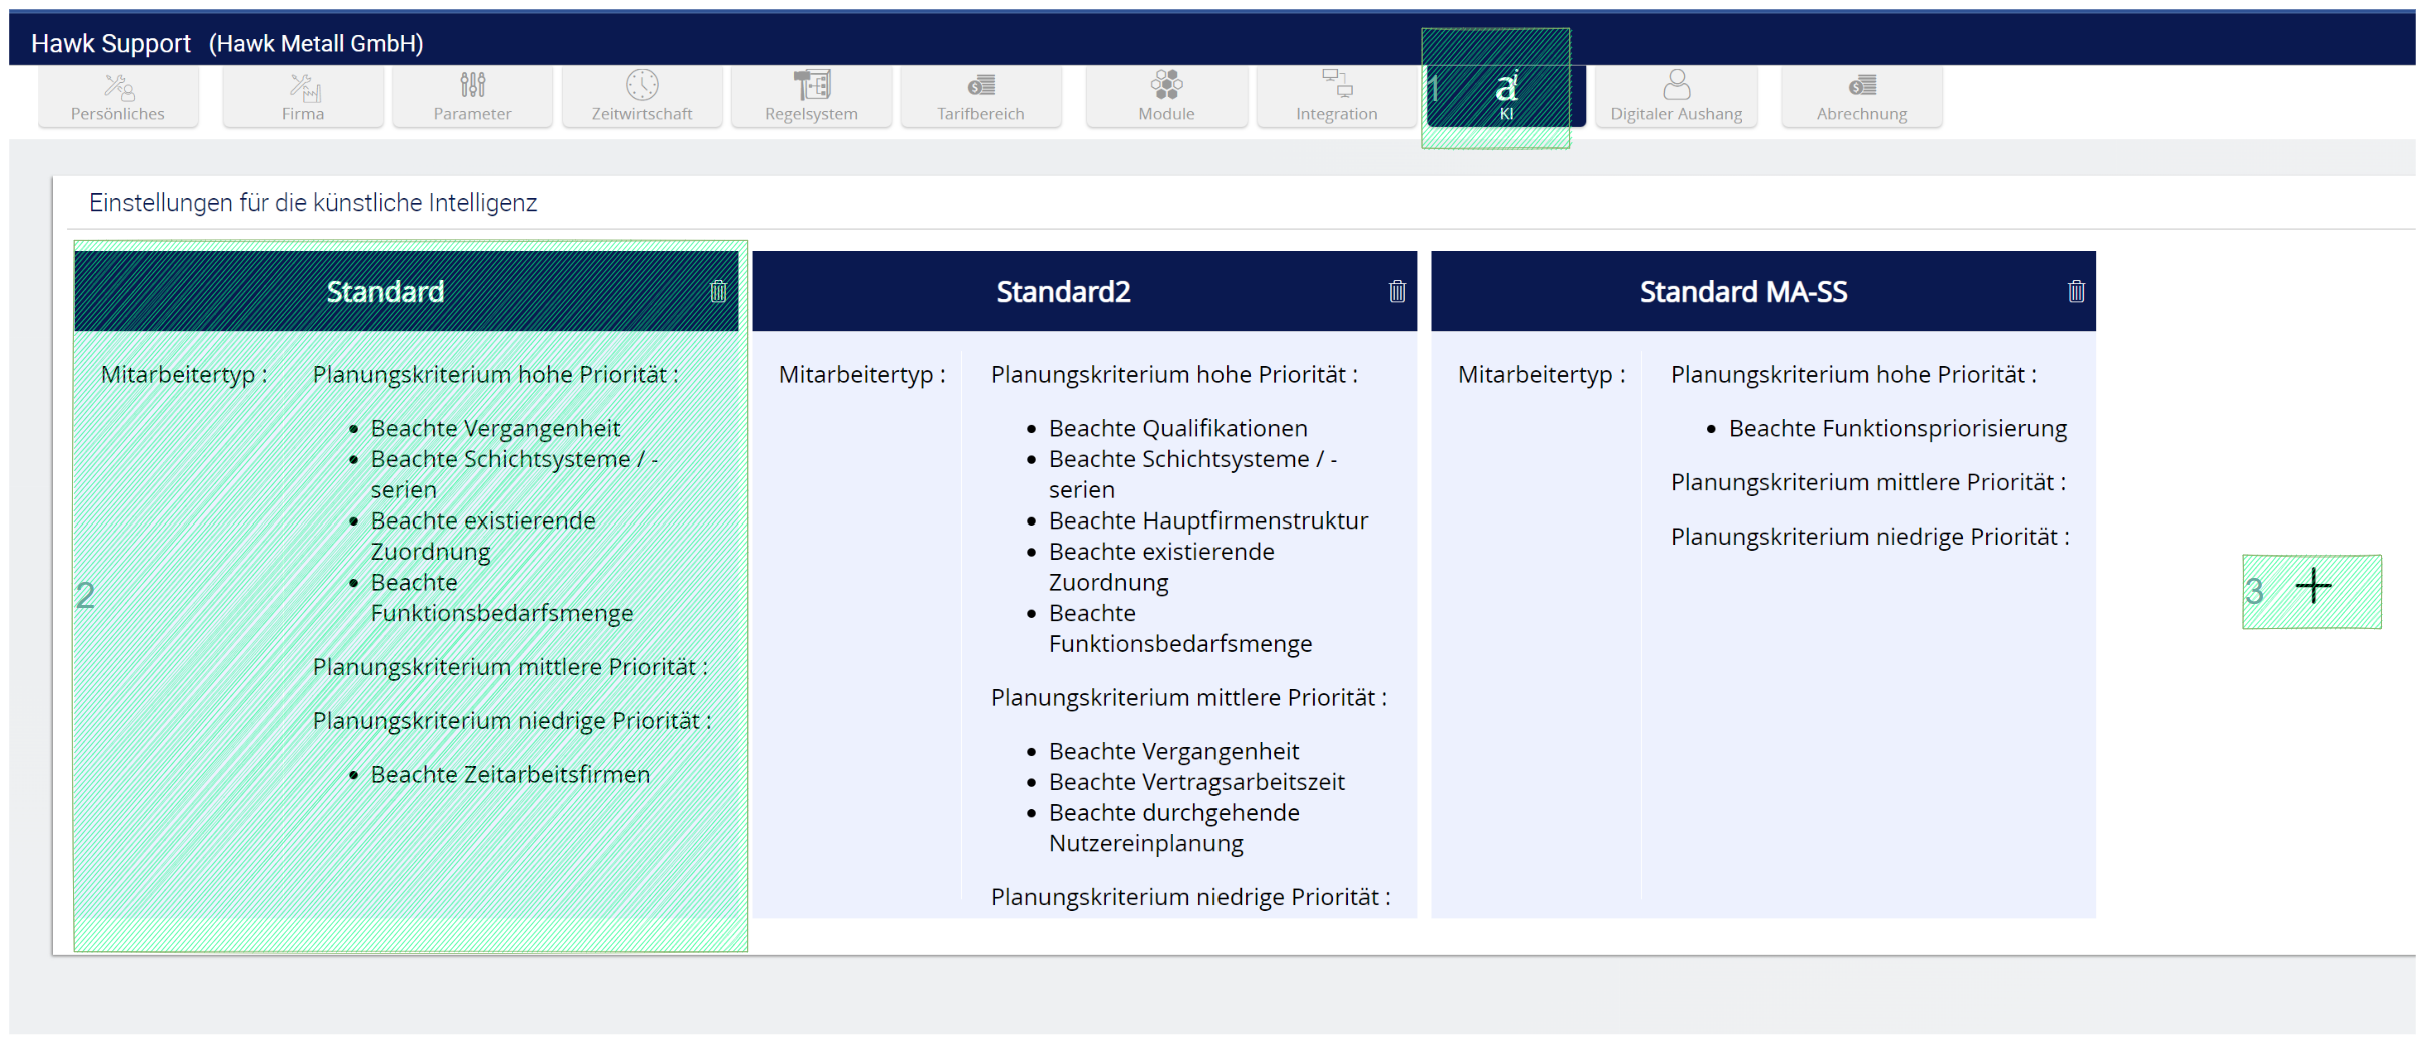The width and height of the screenshot is (2428, 1044).
Task: Click trash icon on Standard MA-SS card
Action: click(2076, 291)
